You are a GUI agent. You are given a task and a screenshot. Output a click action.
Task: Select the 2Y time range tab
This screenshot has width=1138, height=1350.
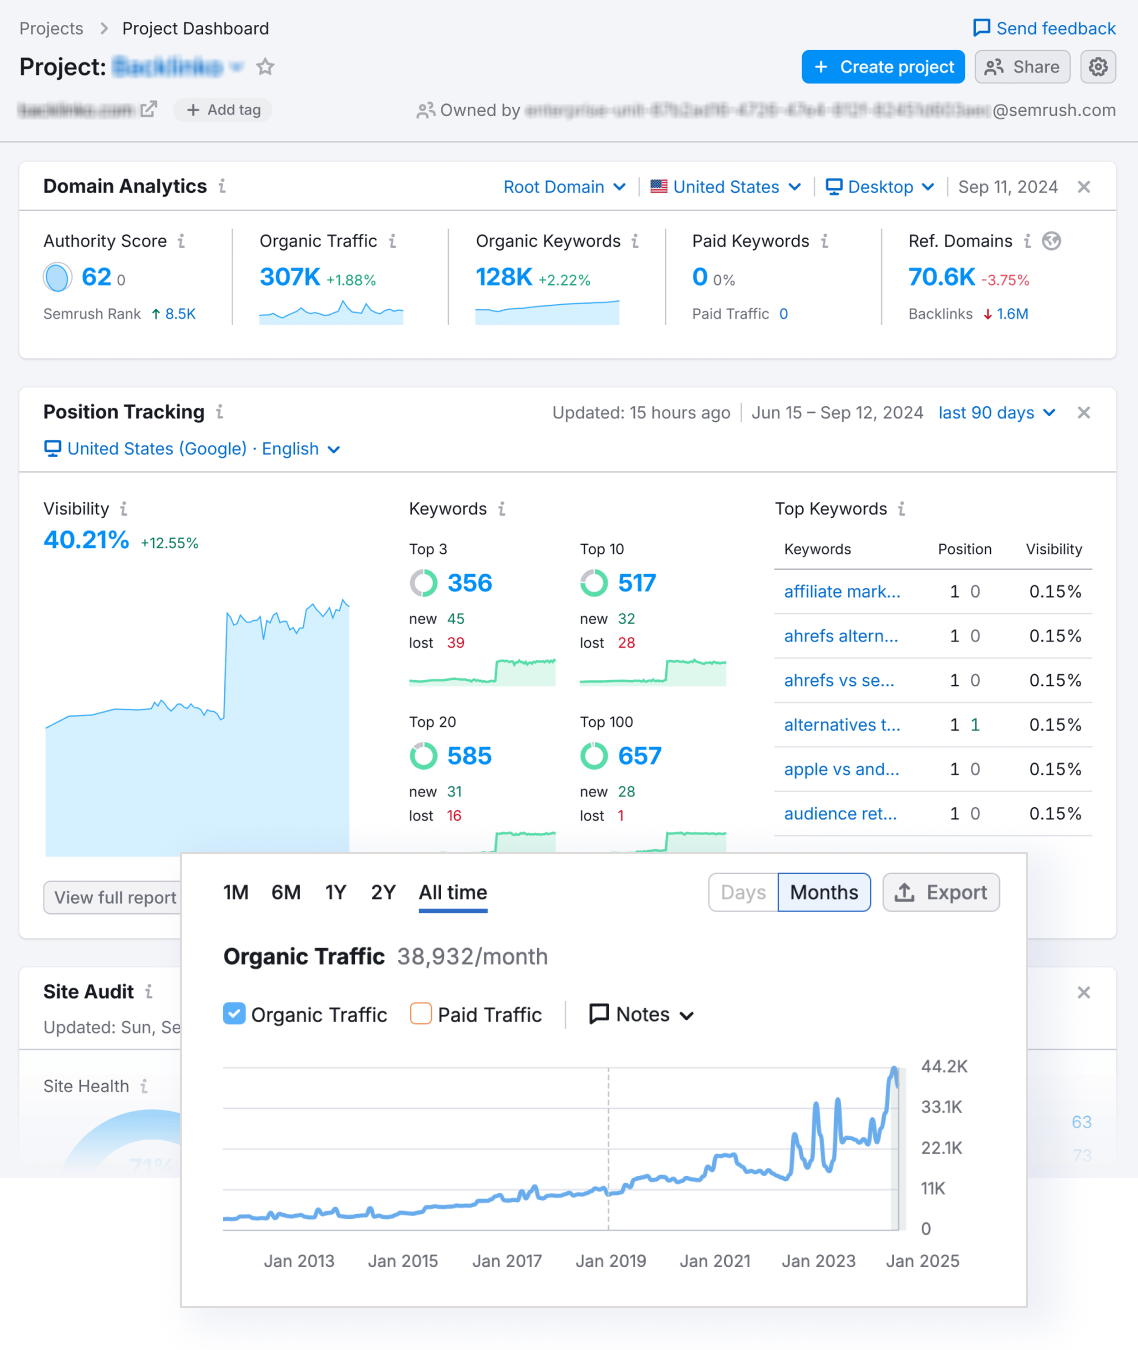(383, 892)
